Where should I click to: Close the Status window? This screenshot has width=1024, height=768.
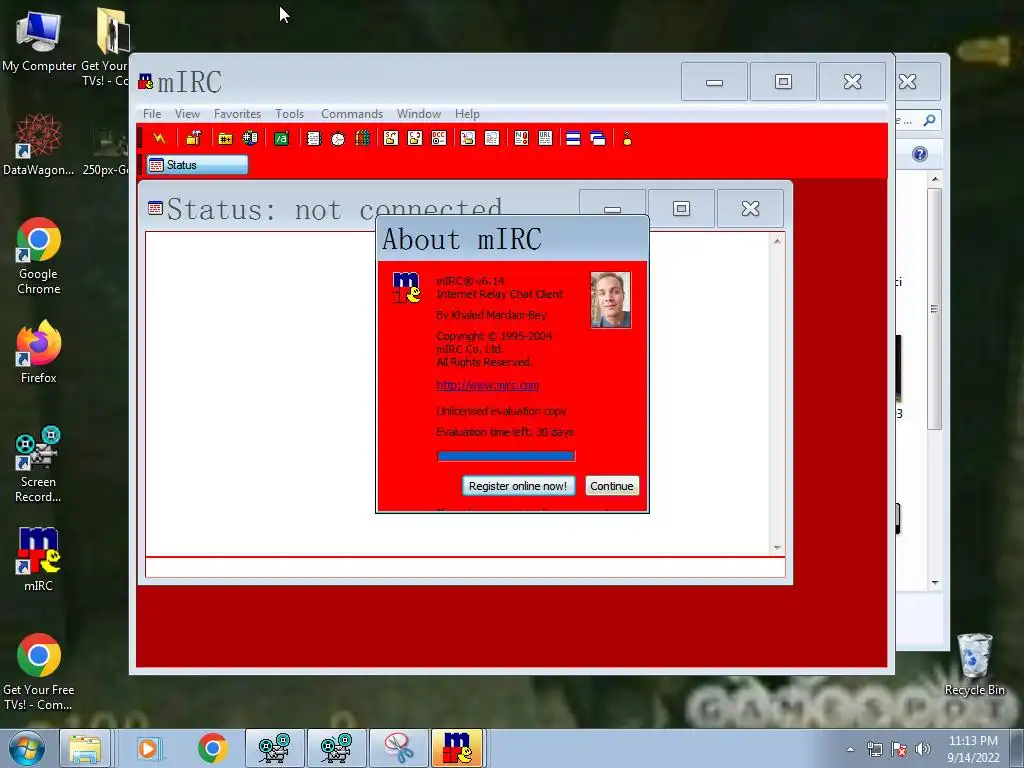click(750, 208)
